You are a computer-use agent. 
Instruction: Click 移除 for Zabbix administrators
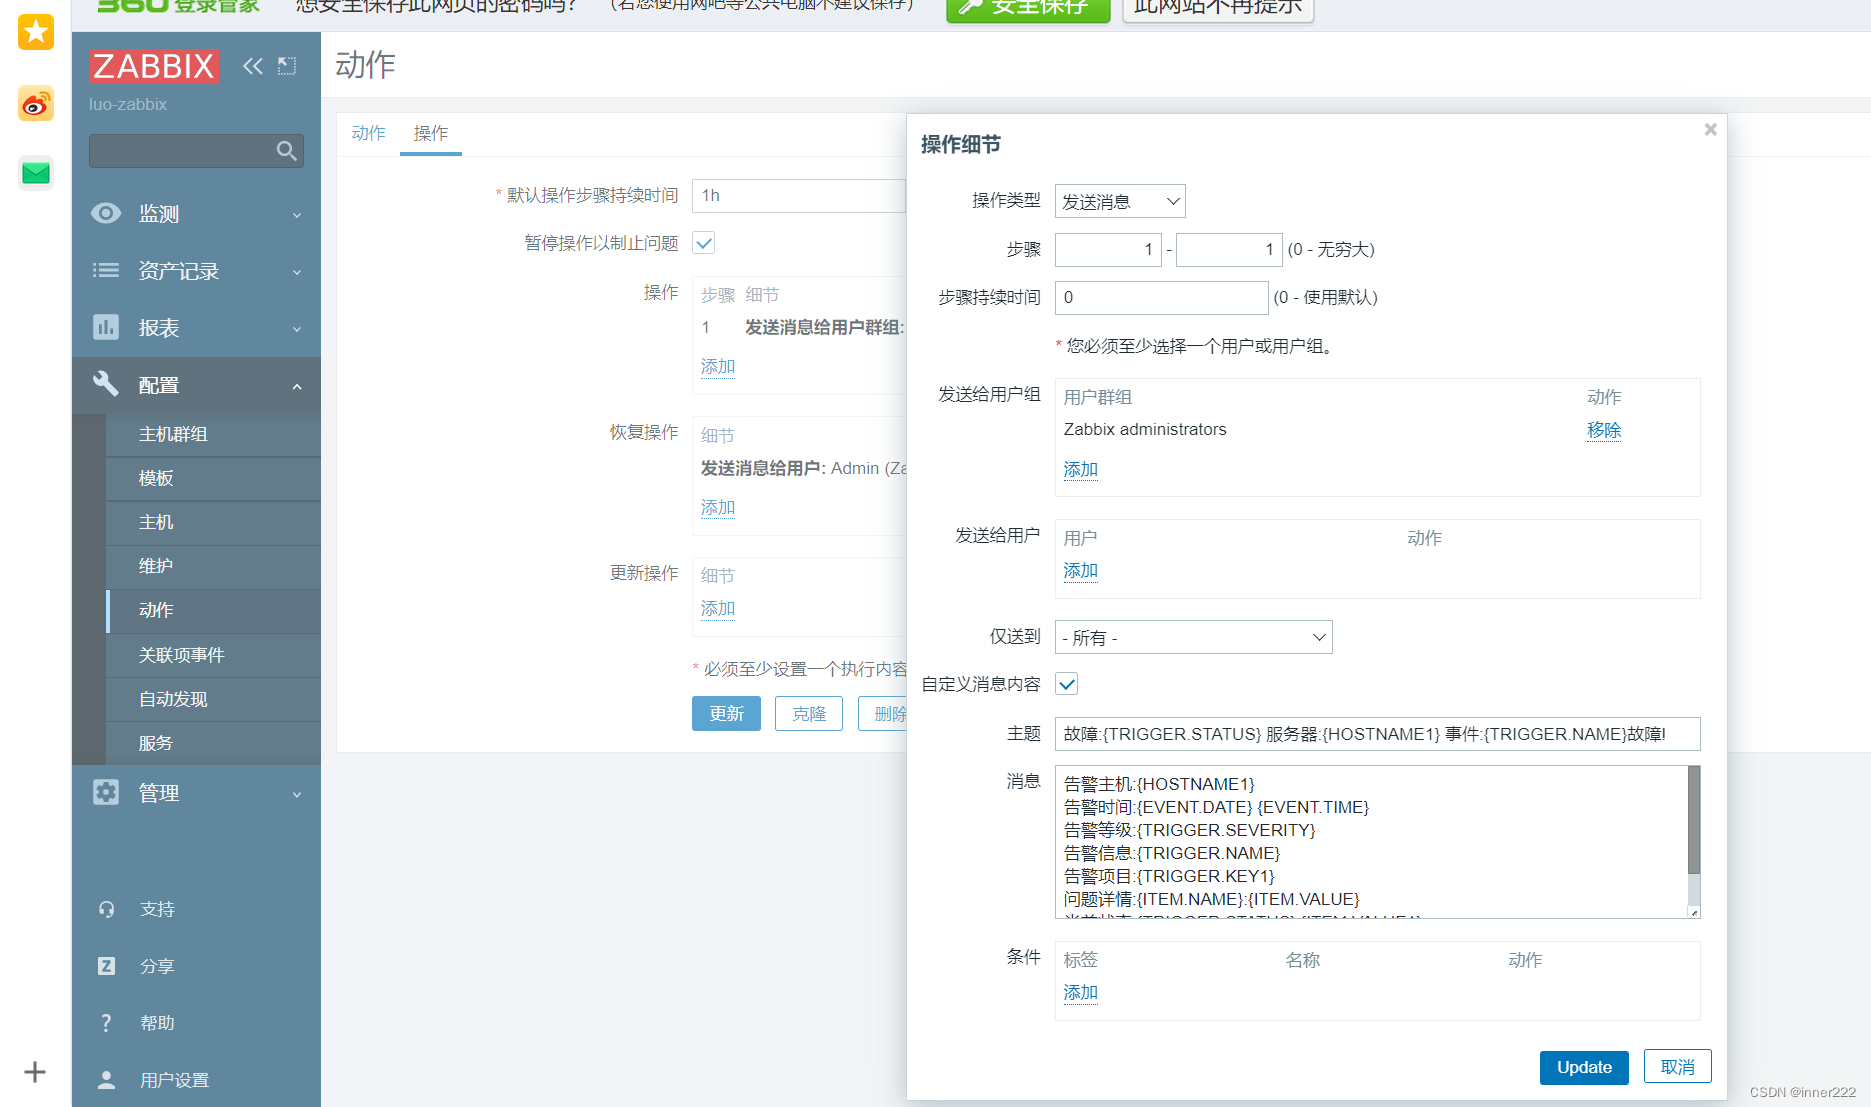coord(1604,430)
